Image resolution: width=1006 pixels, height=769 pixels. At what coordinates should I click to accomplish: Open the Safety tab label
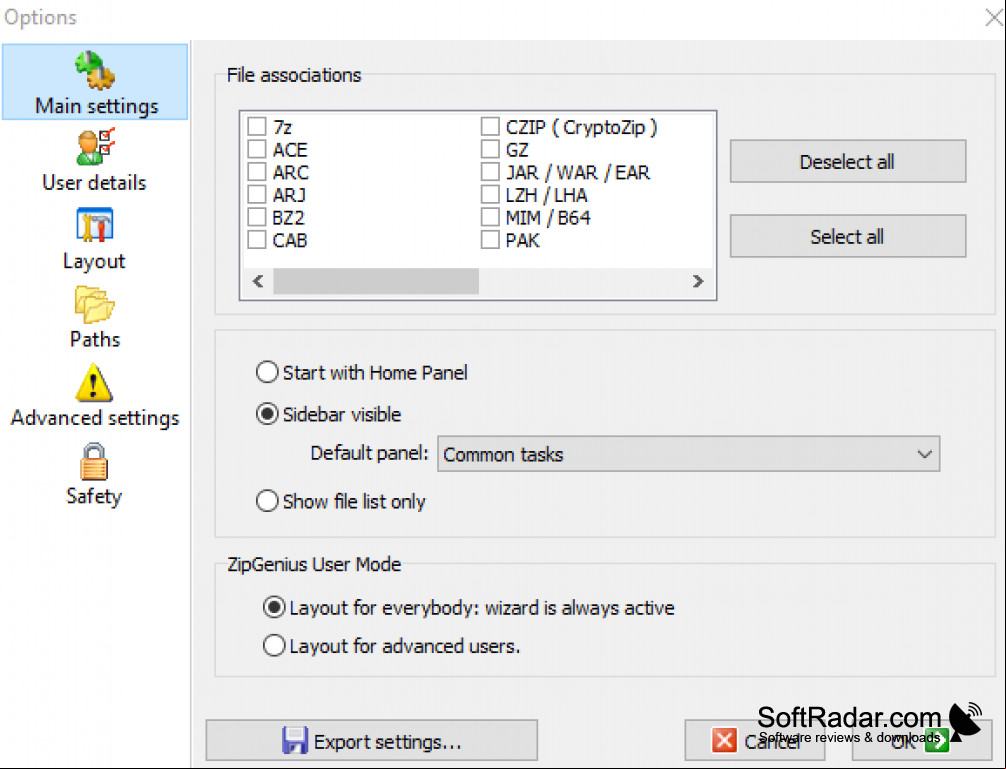pyautogui.click(x=94, y=496)
